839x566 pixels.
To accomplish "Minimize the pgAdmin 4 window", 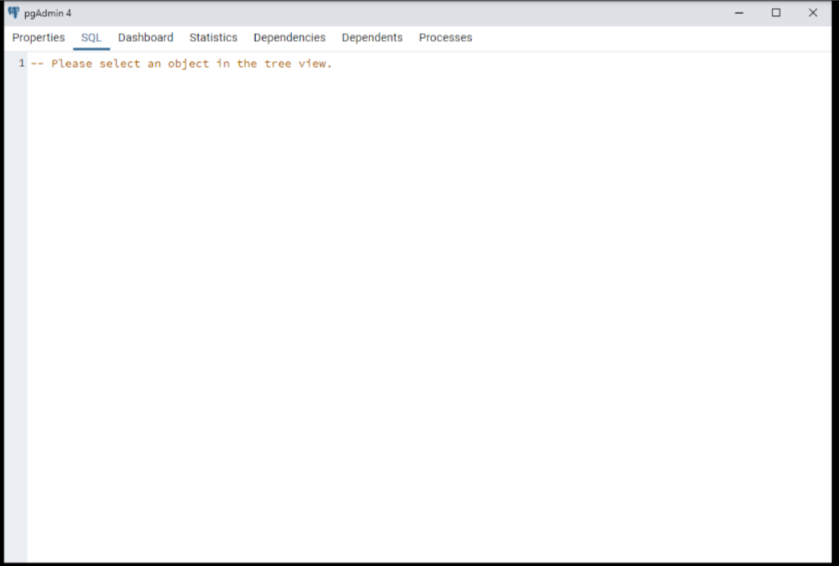I will tap(739, 13).
